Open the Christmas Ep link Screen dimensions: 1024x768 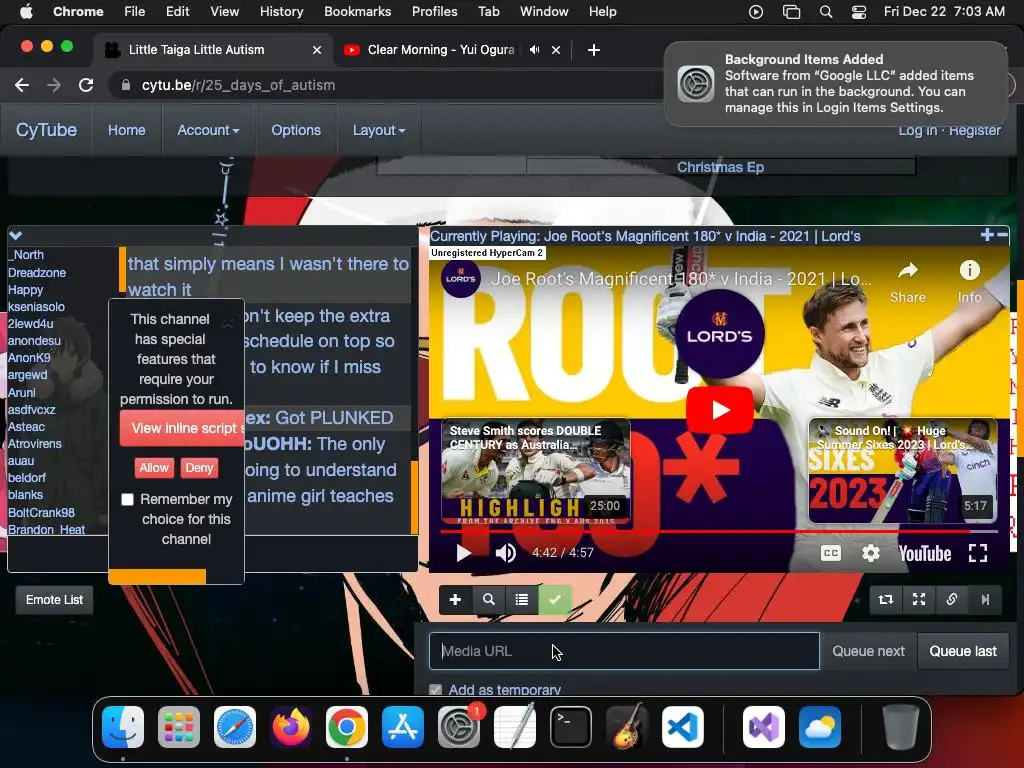click(720, 167)
